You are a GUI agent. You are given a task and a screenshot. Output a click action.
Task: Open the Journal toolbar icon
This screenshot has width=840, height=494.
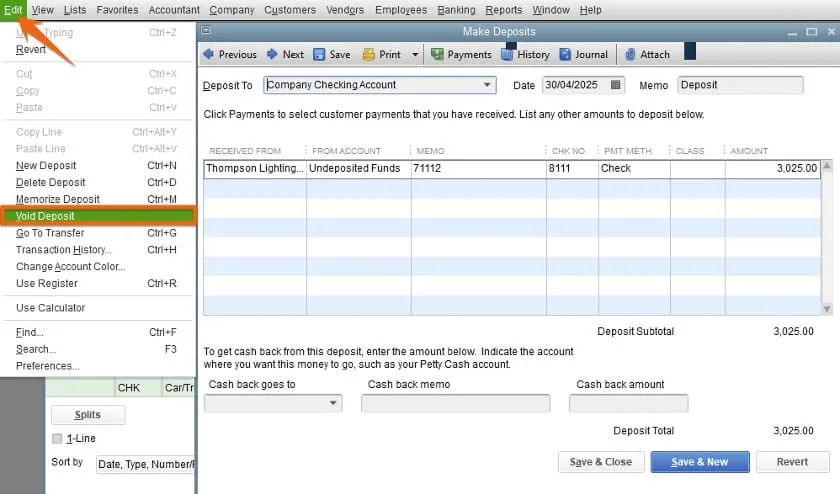pos(566,54)
